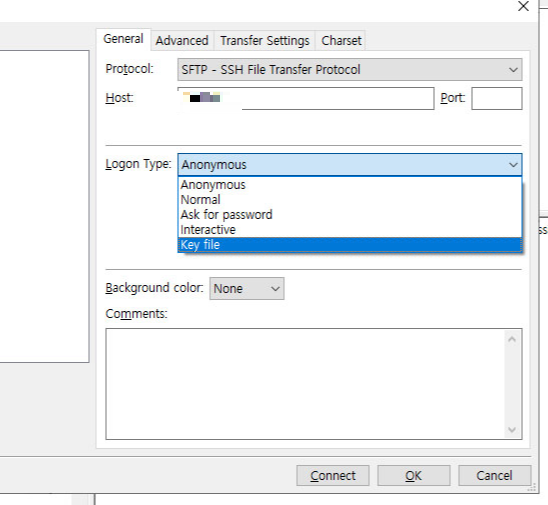Choose Ask for password option
The image size is (548, 505).
click(350, 215)
